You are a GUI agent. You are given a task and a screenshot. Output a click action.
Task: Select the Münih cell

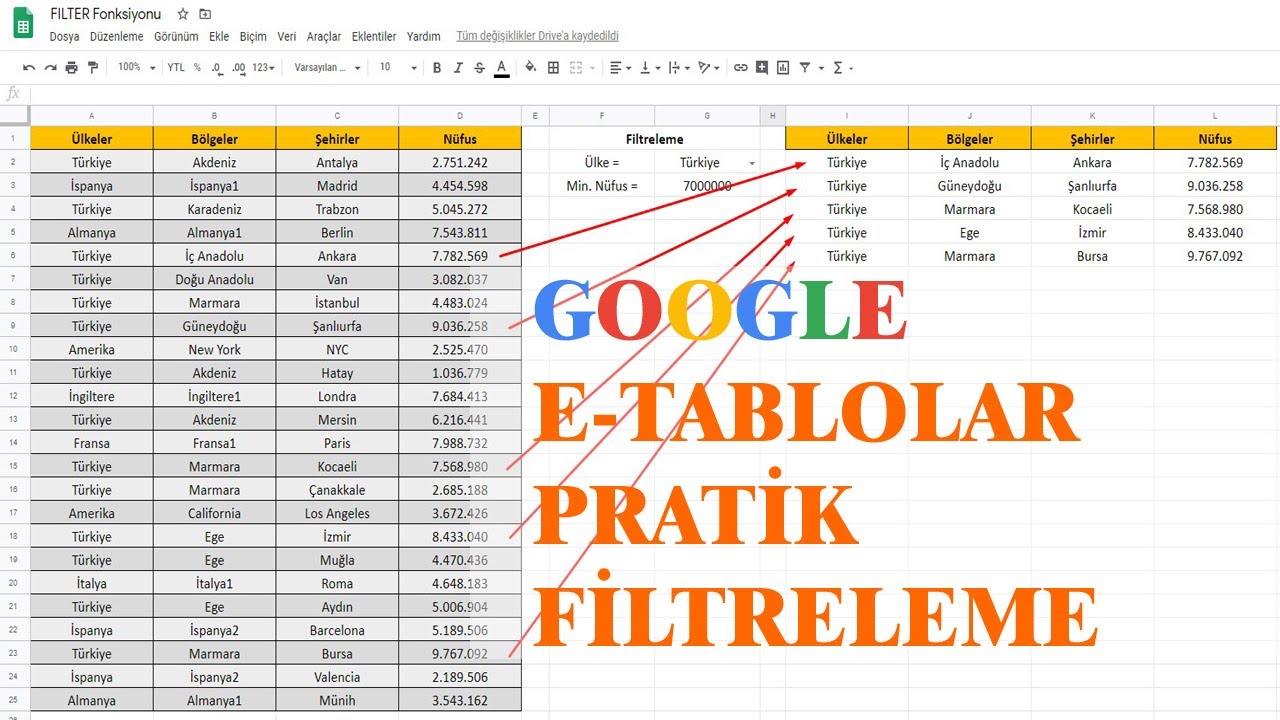tap(337, 700)
